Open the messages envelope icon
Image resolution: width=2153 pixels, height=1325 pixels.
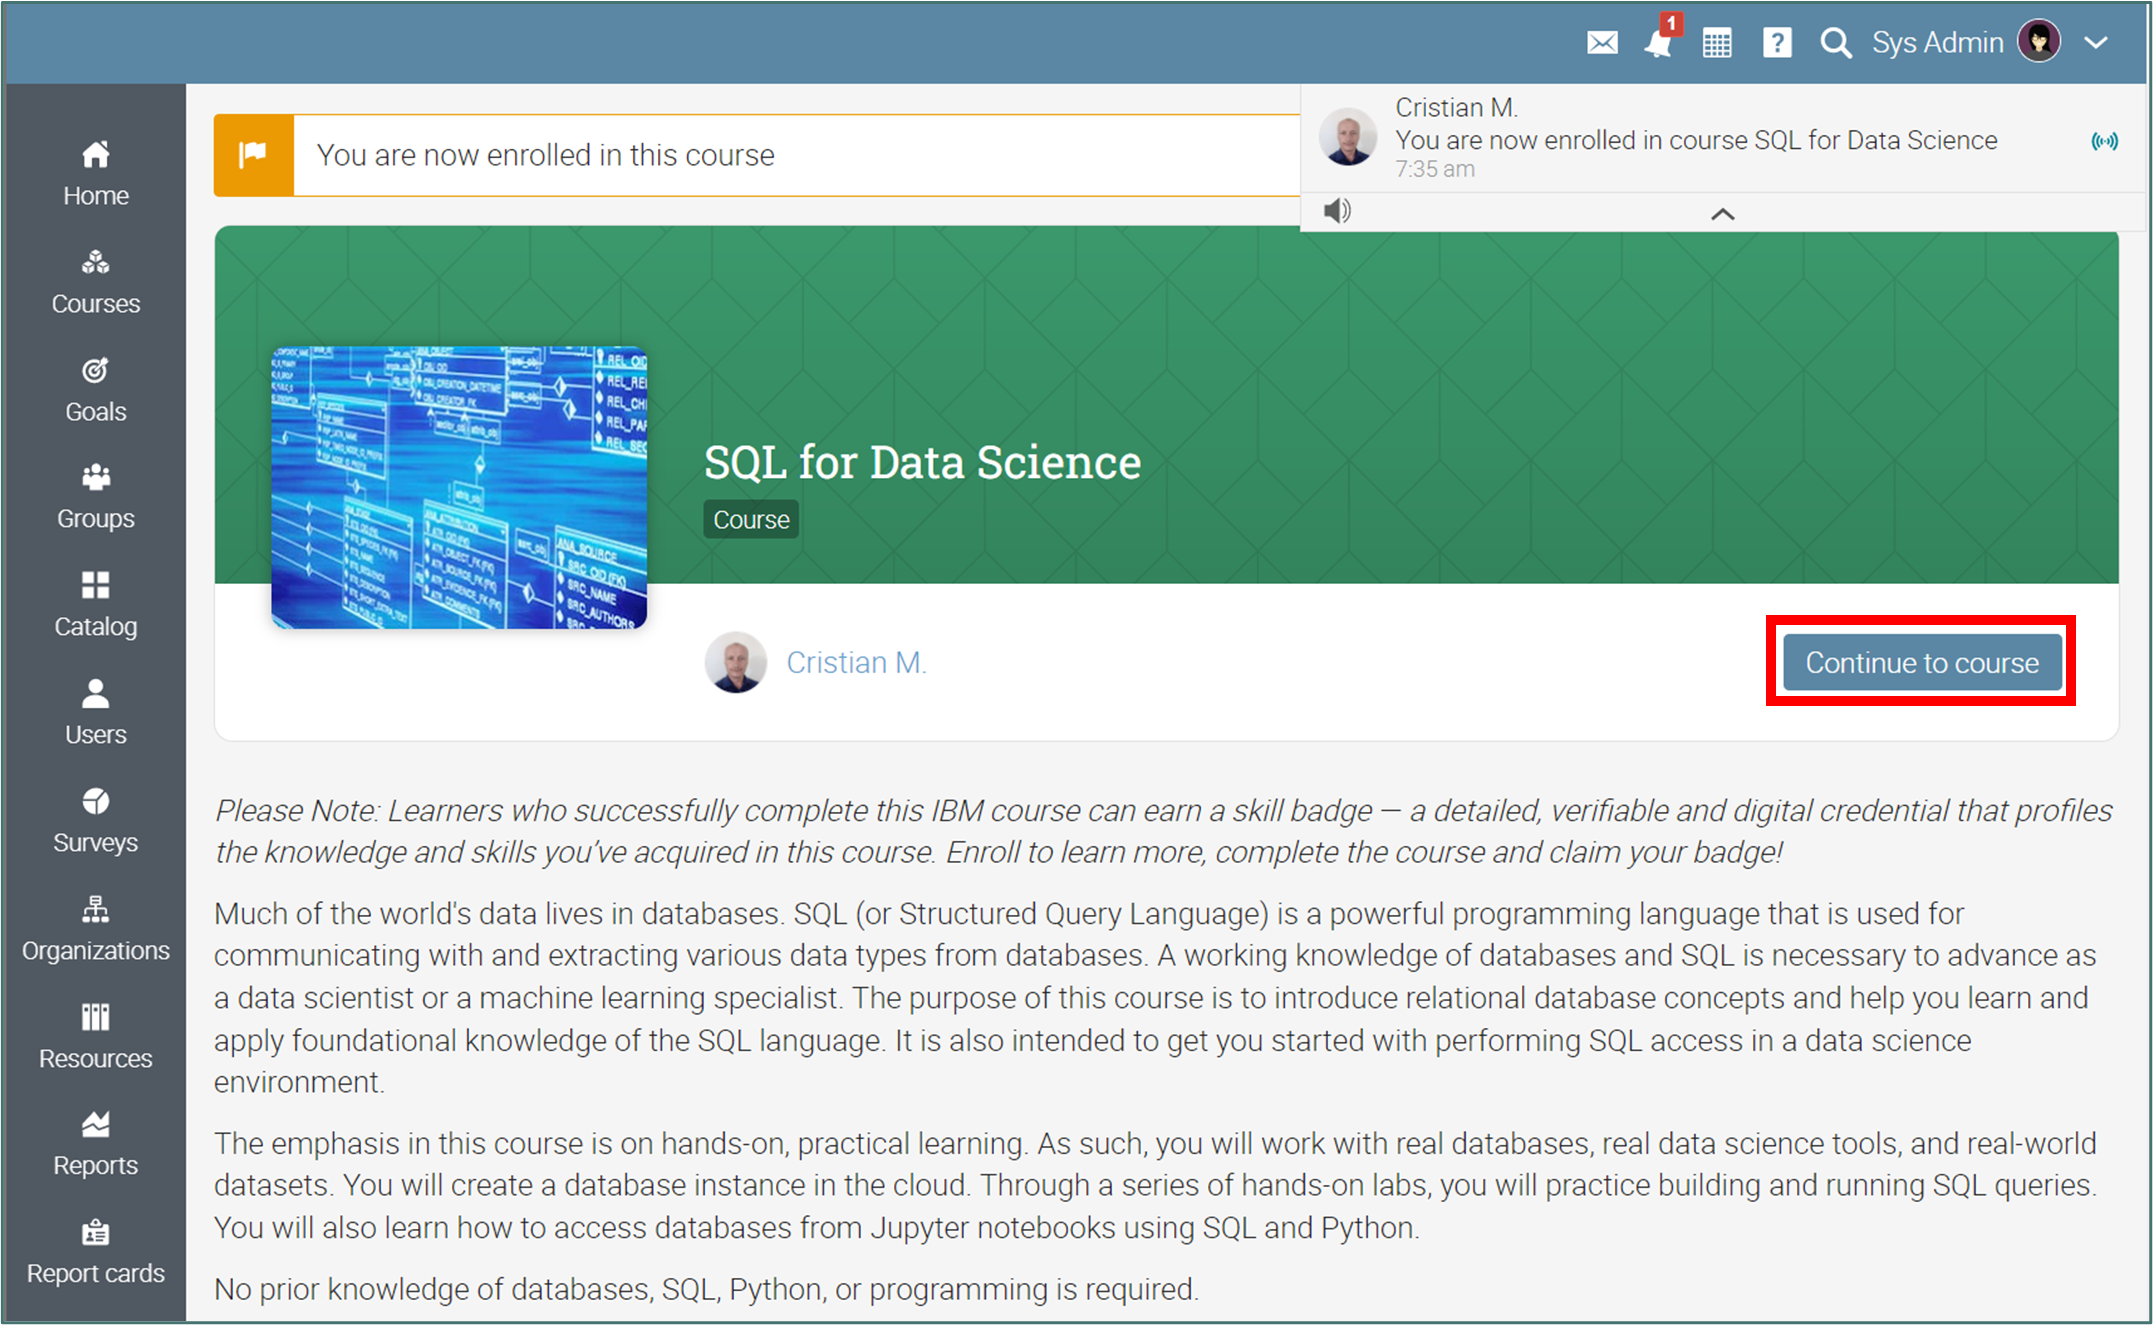(x=1602, y=43)
